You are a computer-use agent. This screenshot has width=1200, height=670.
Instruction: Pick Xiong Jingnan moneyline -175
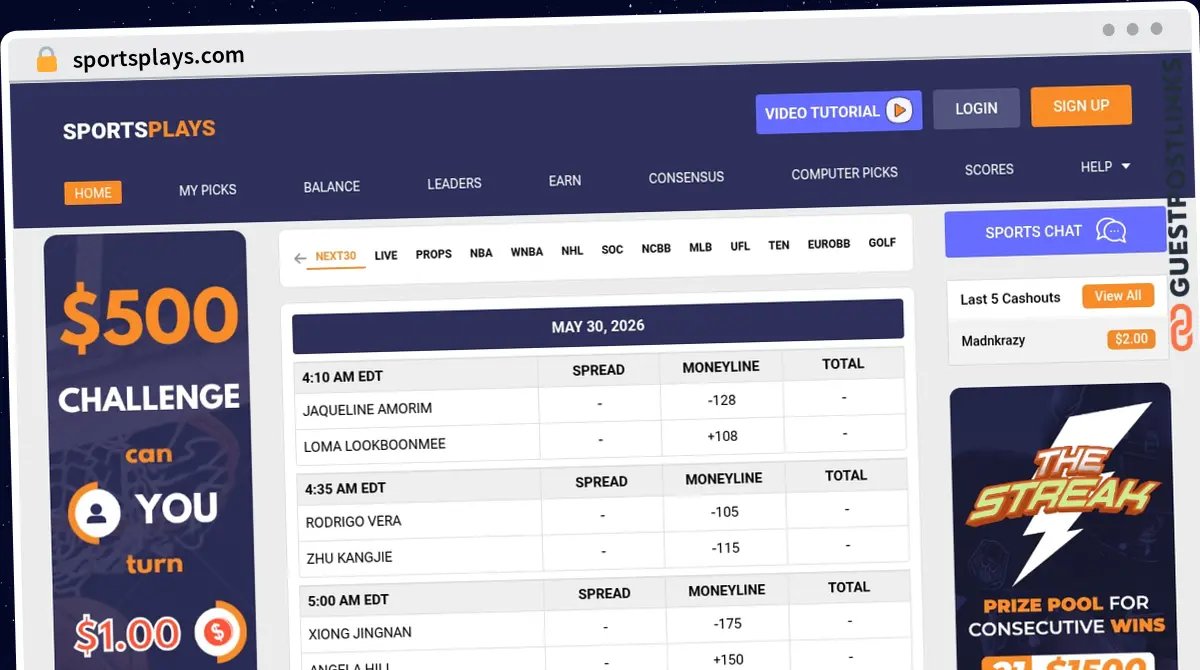(x=727, y=624)
